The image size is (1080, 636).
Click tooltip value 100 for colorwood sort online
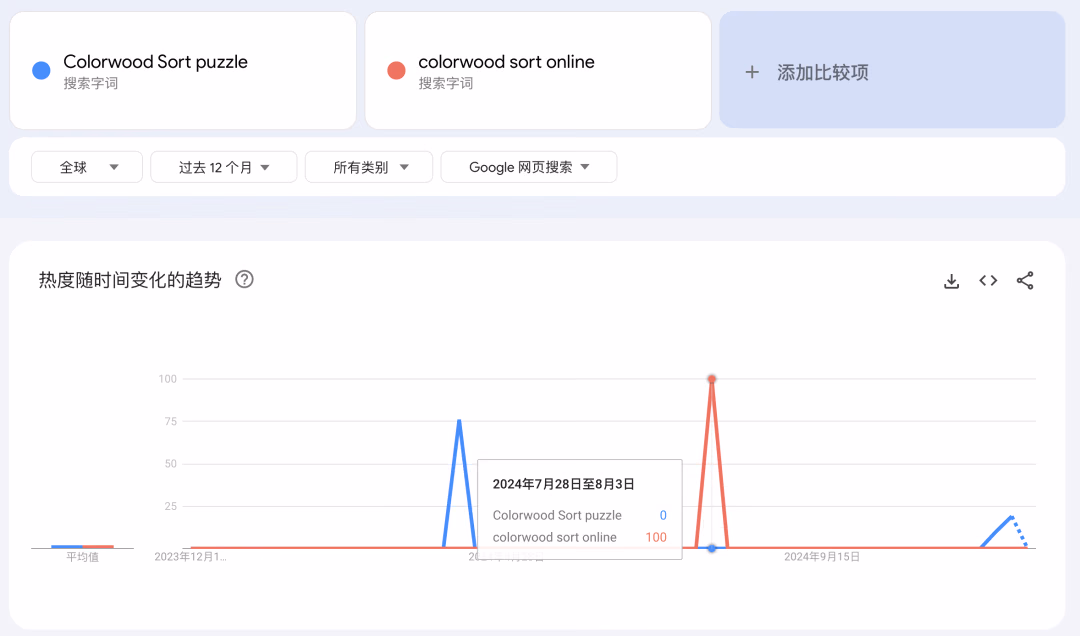click(x=656, y=537)
